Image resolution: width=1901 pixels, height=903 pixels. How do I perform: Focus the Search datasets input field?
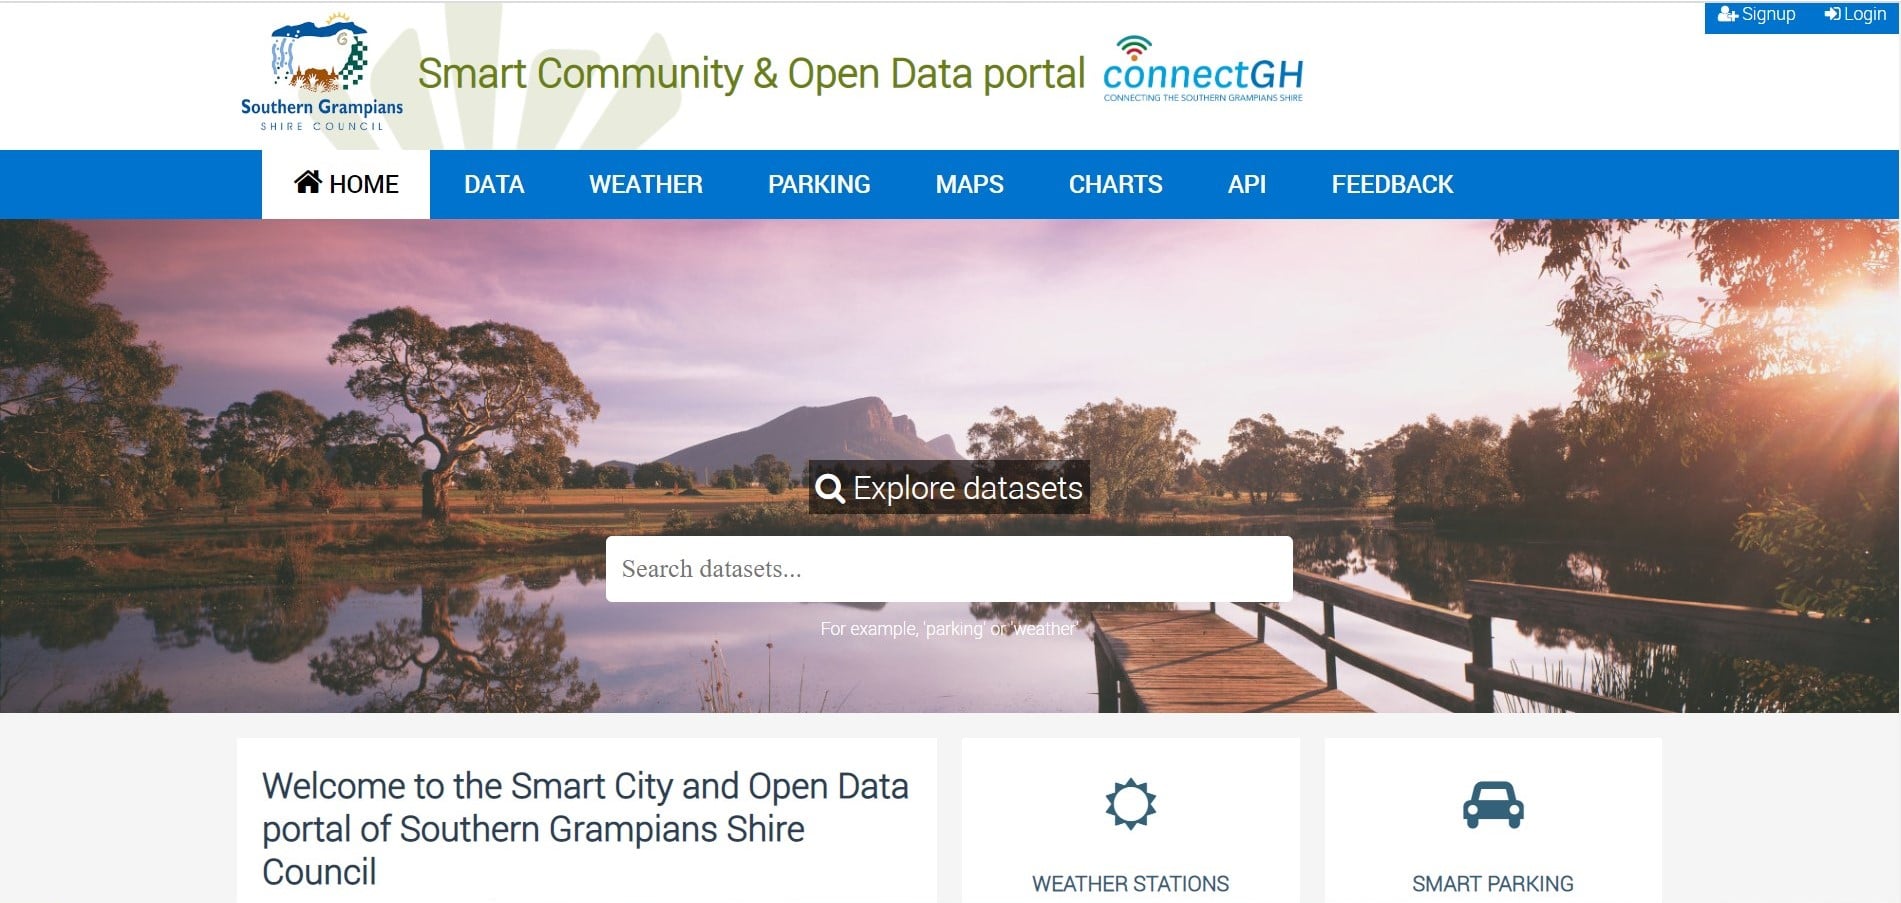pos(948,569)
